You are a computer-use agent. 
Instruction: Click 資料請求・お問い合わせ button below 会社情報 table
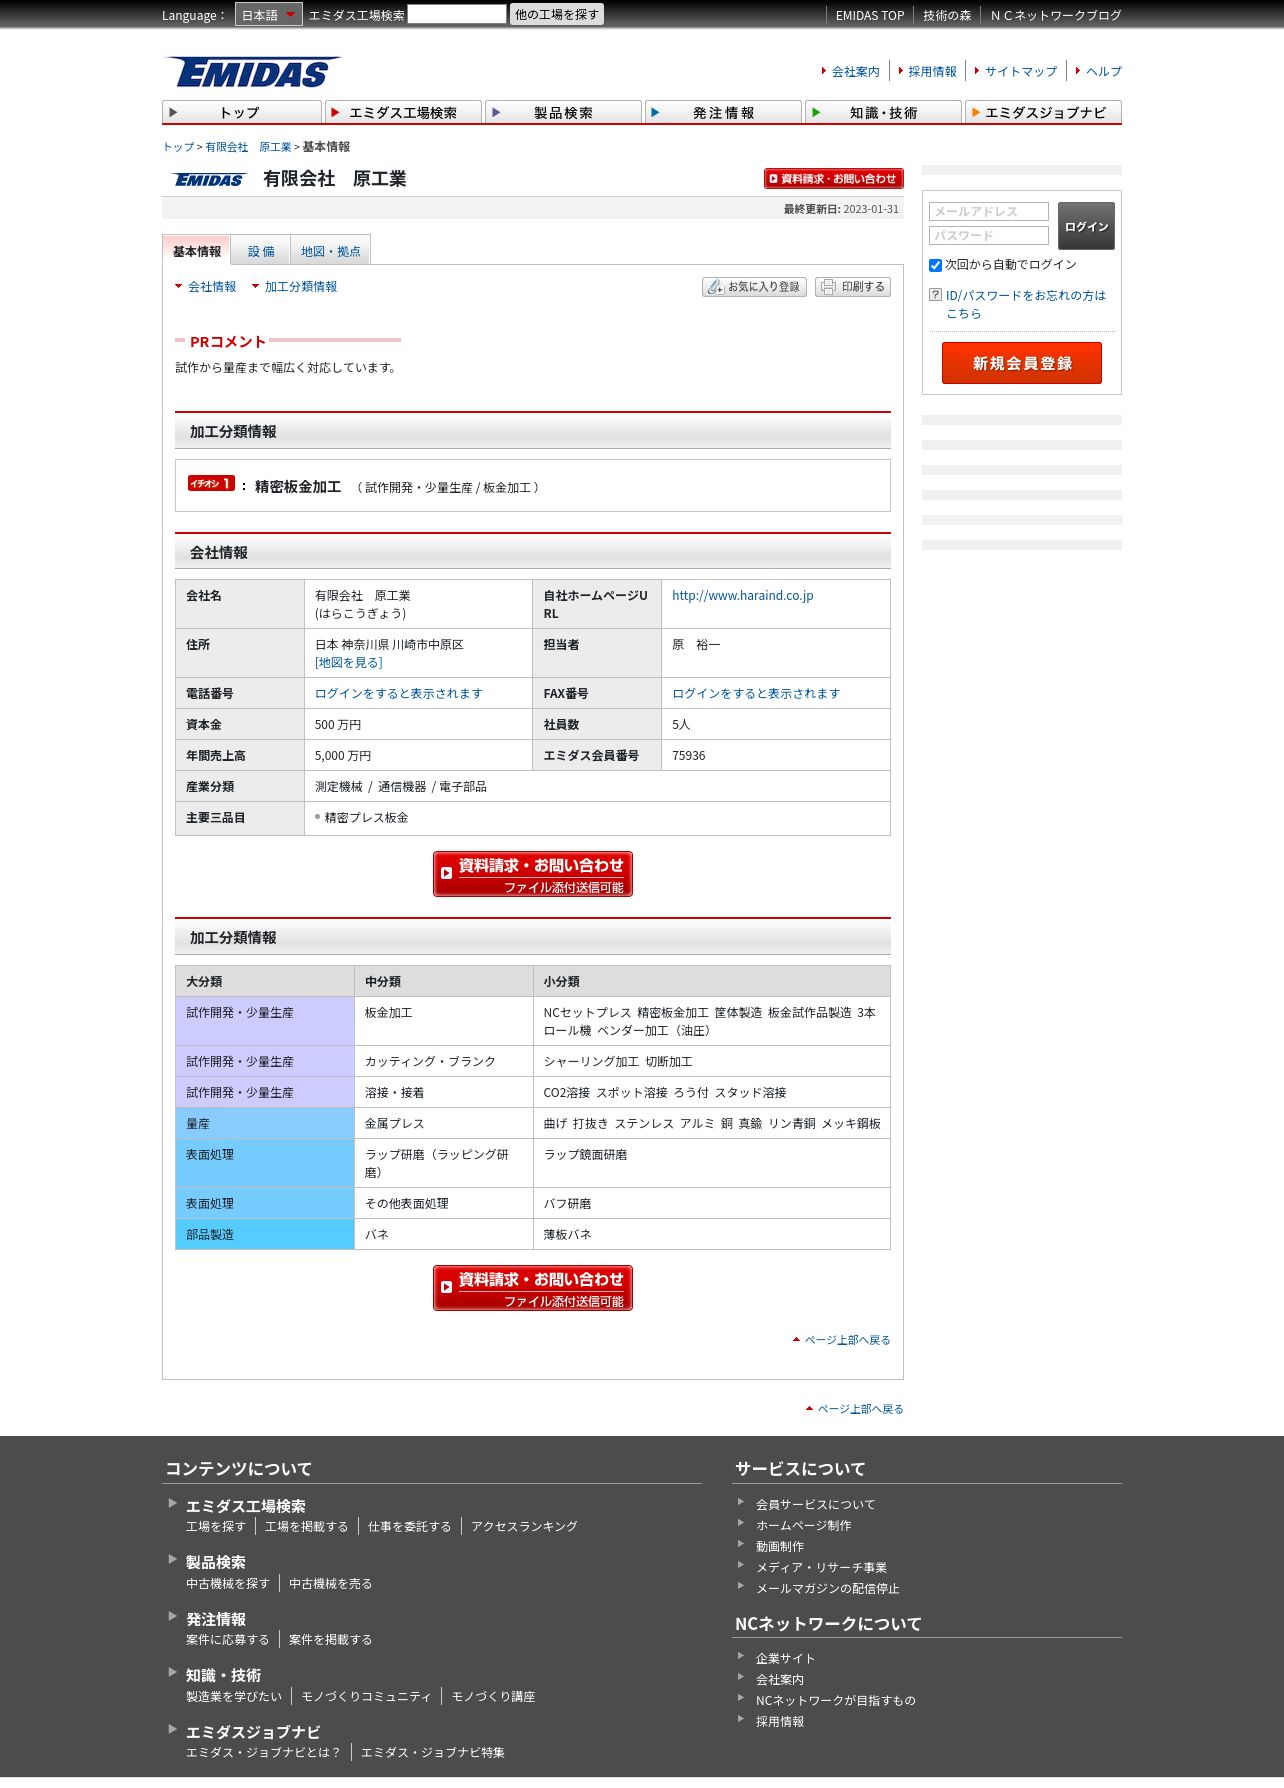[533, 874]
